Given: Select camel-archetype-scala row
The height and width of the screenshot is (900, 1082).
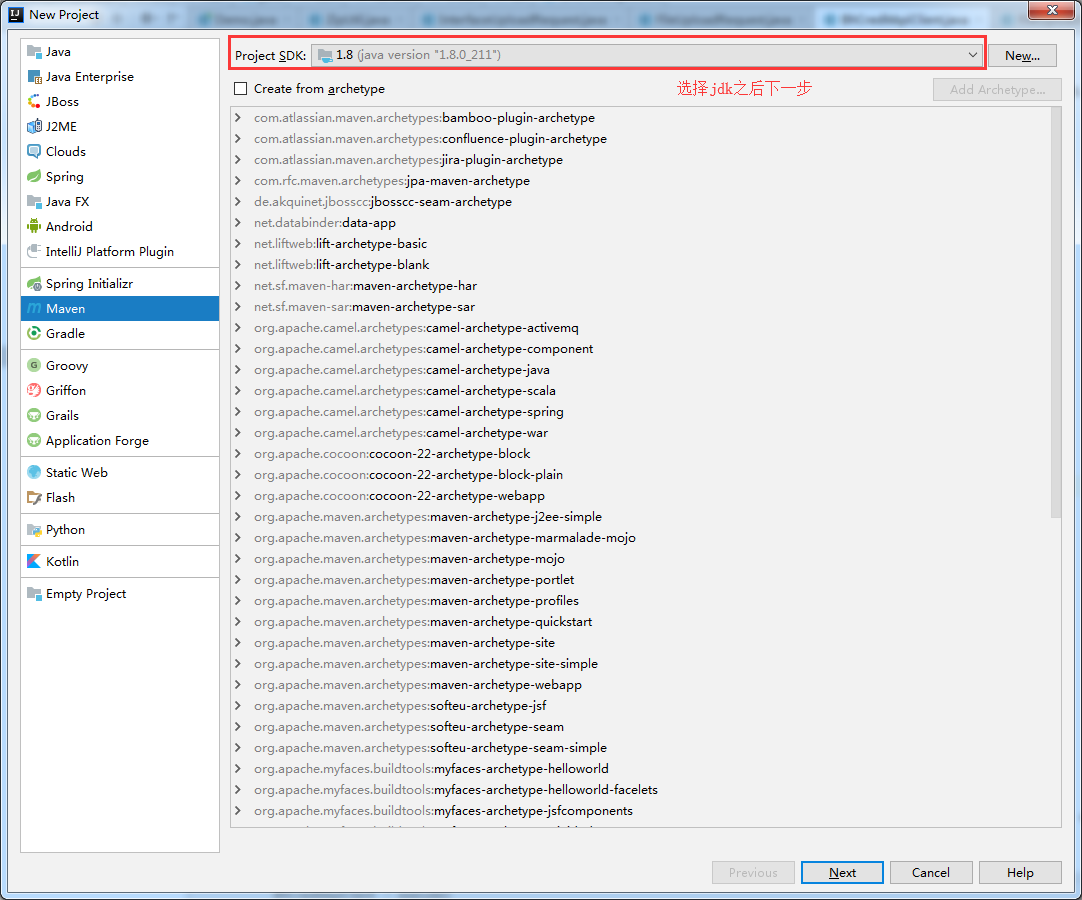Looking at the screenshot, I should coord(641,391).
